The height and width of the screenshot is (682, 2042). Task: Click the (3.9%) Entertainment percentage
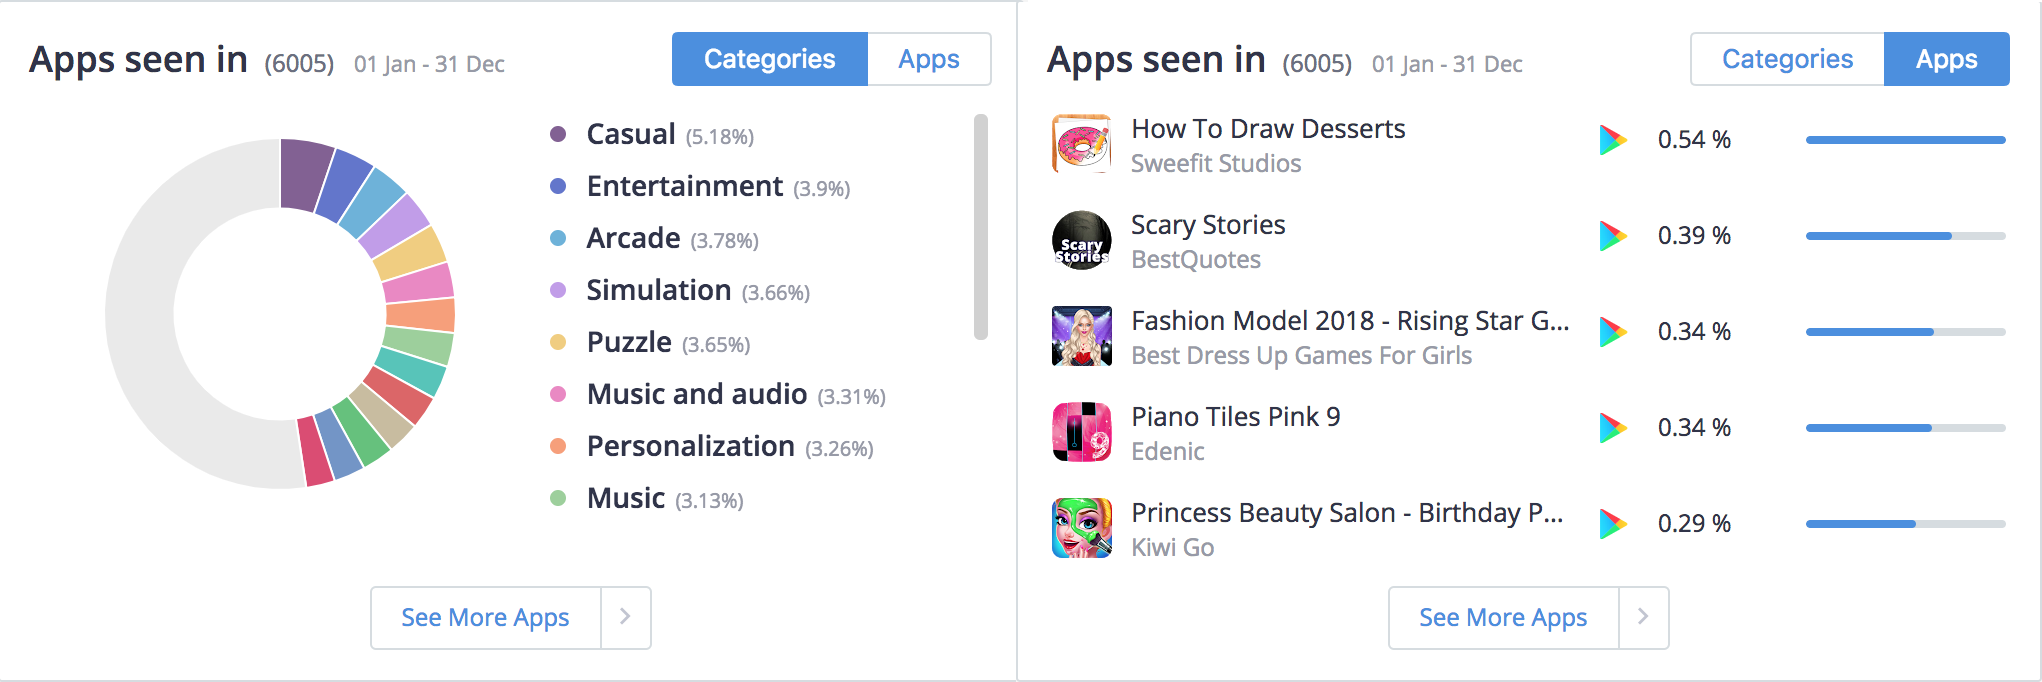822,189
